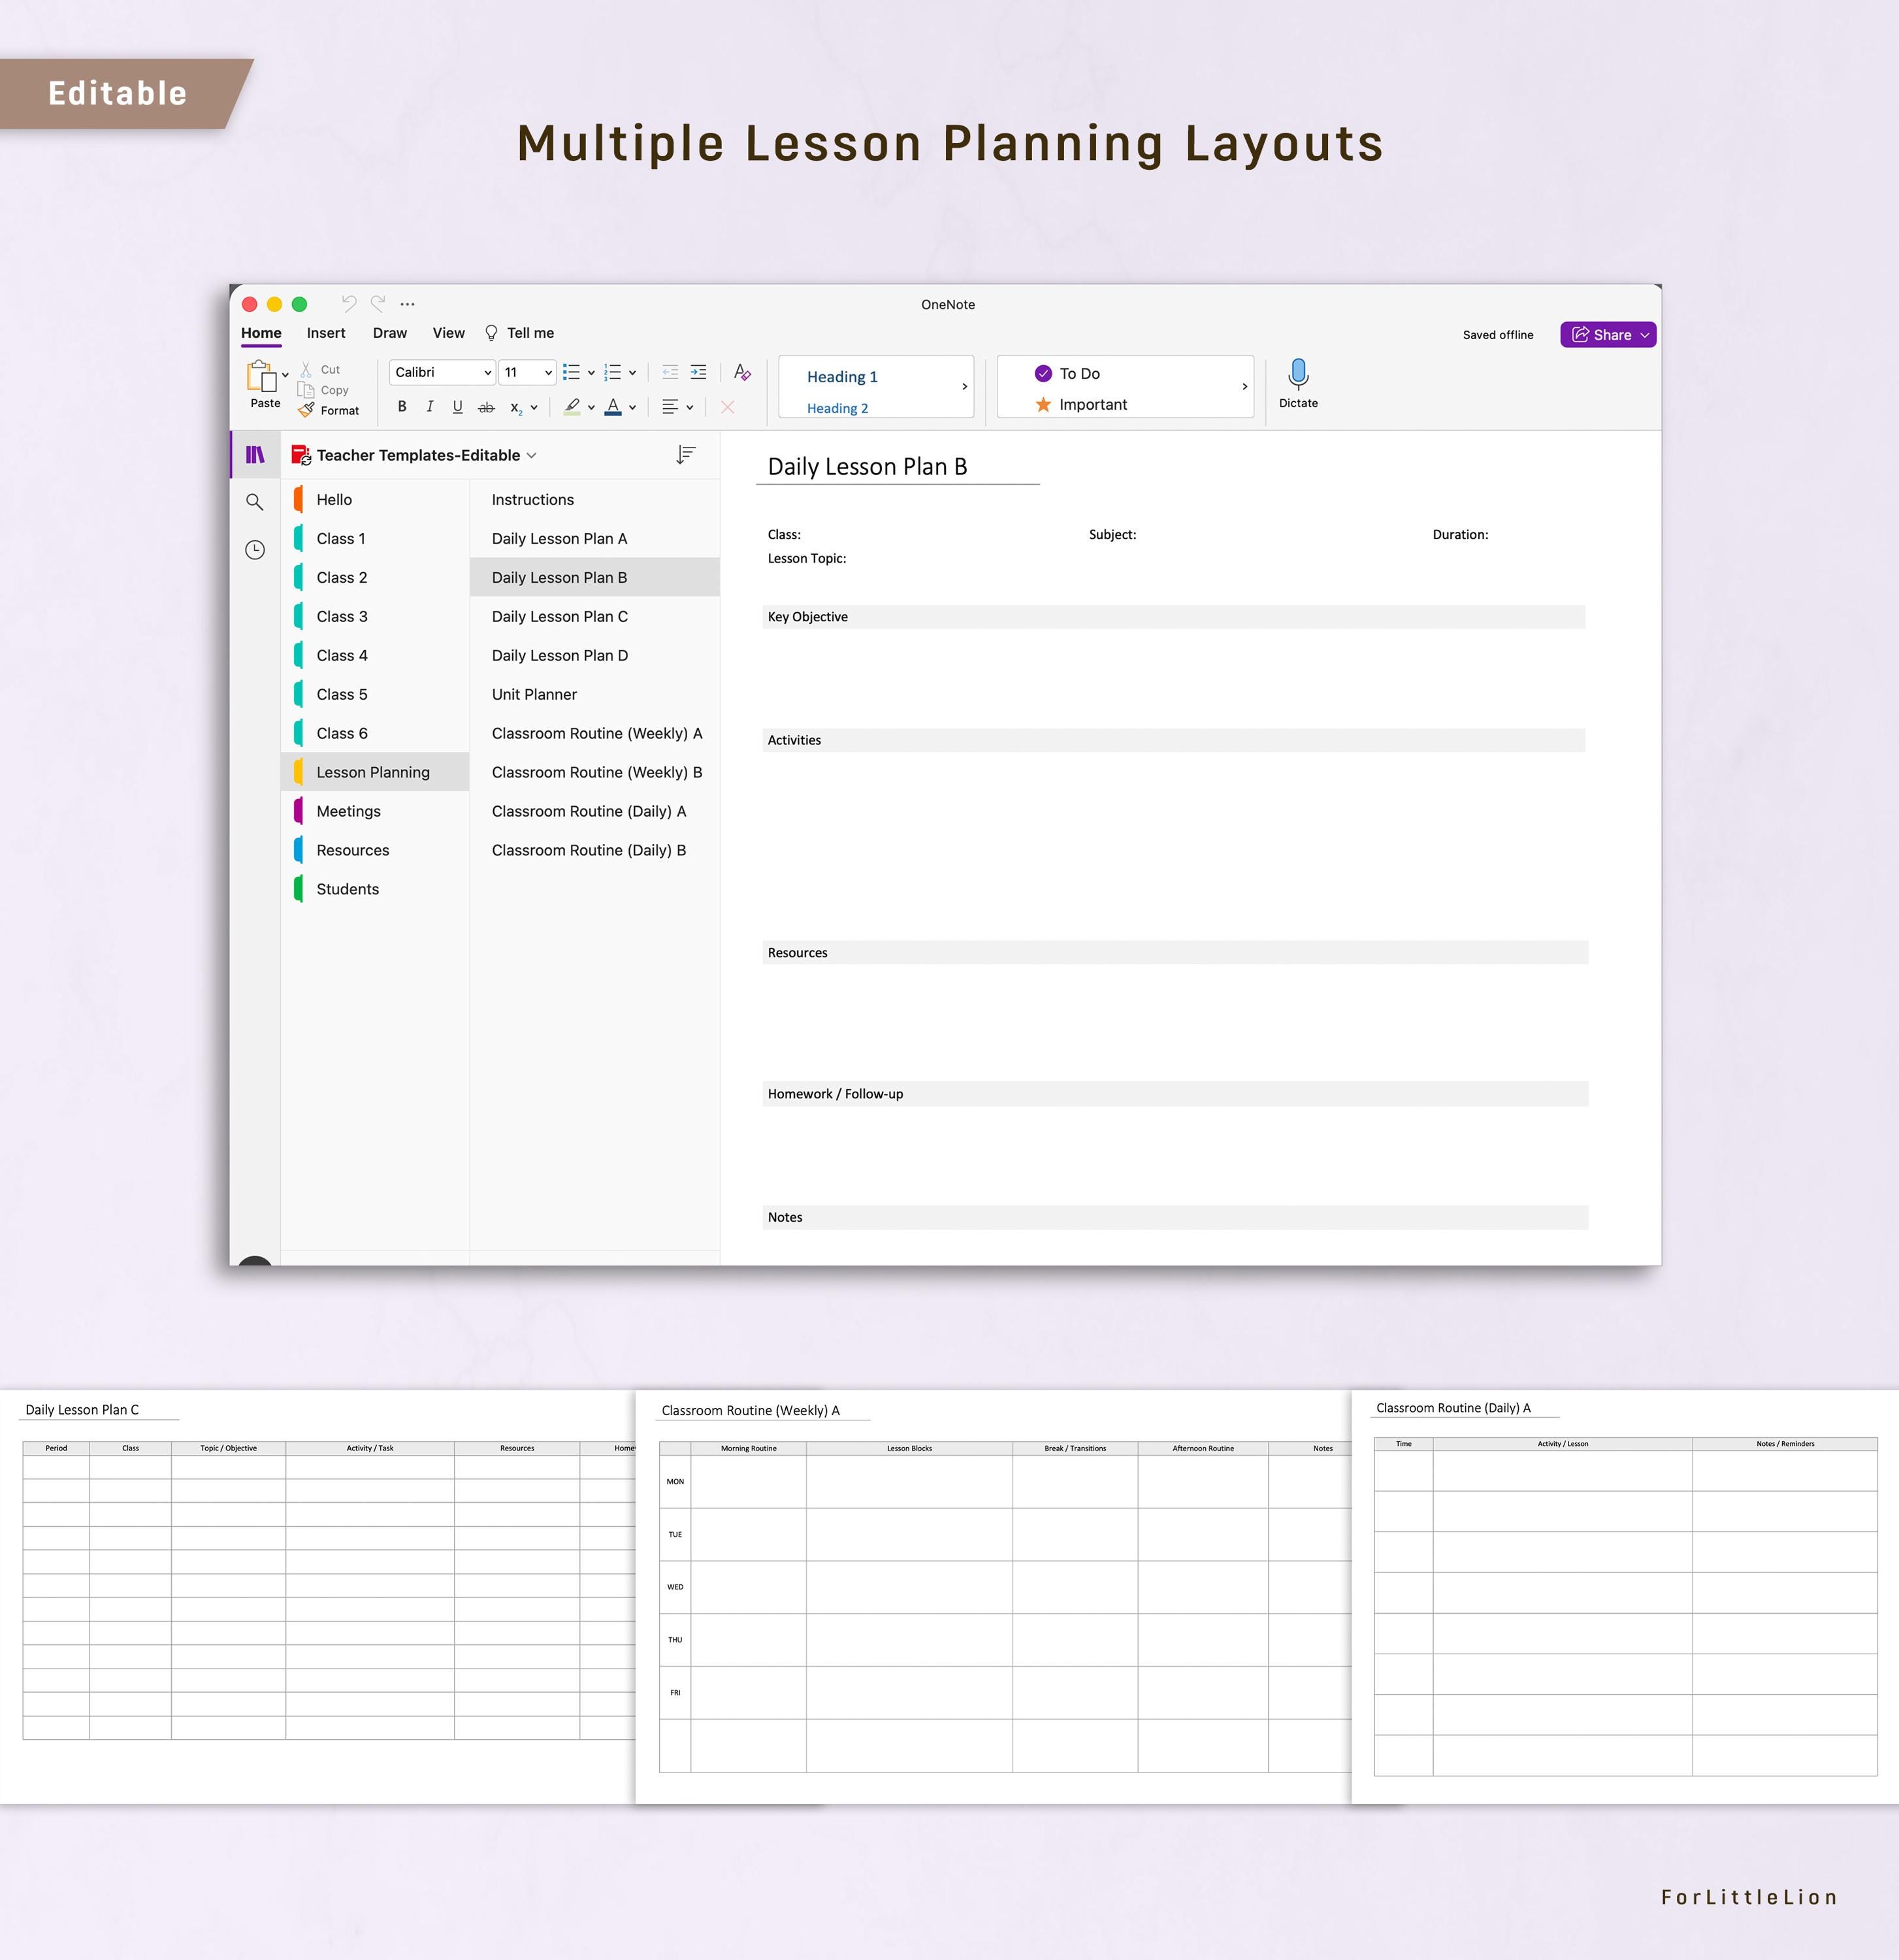Click the font color A button
Viewport: 1899px width, 1960px height.
[x=613, y=407]
